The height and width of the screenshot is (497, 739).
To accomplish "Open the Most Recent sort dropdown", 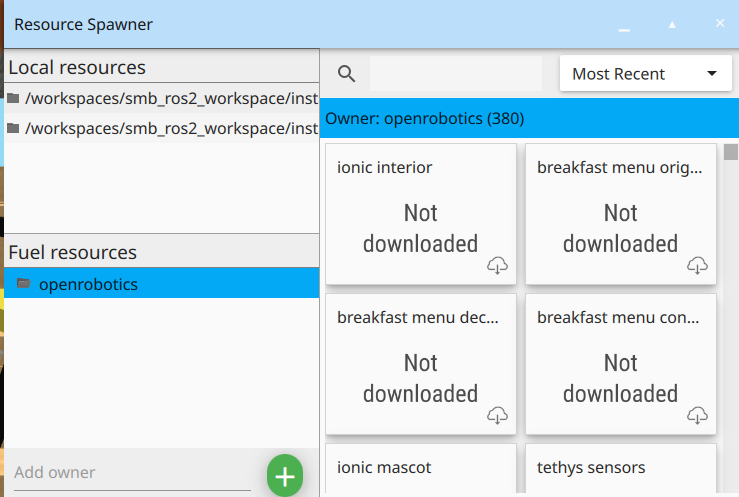I will 645,73.
